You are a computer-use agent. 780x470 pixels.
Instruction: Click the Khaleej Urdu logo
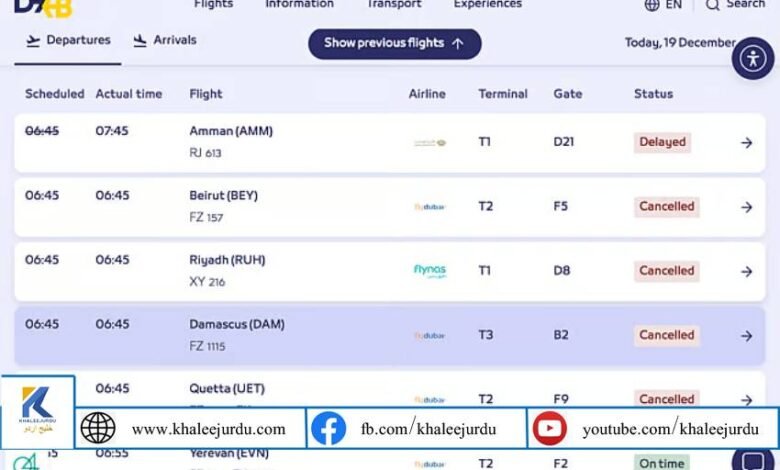click(38, 411)
